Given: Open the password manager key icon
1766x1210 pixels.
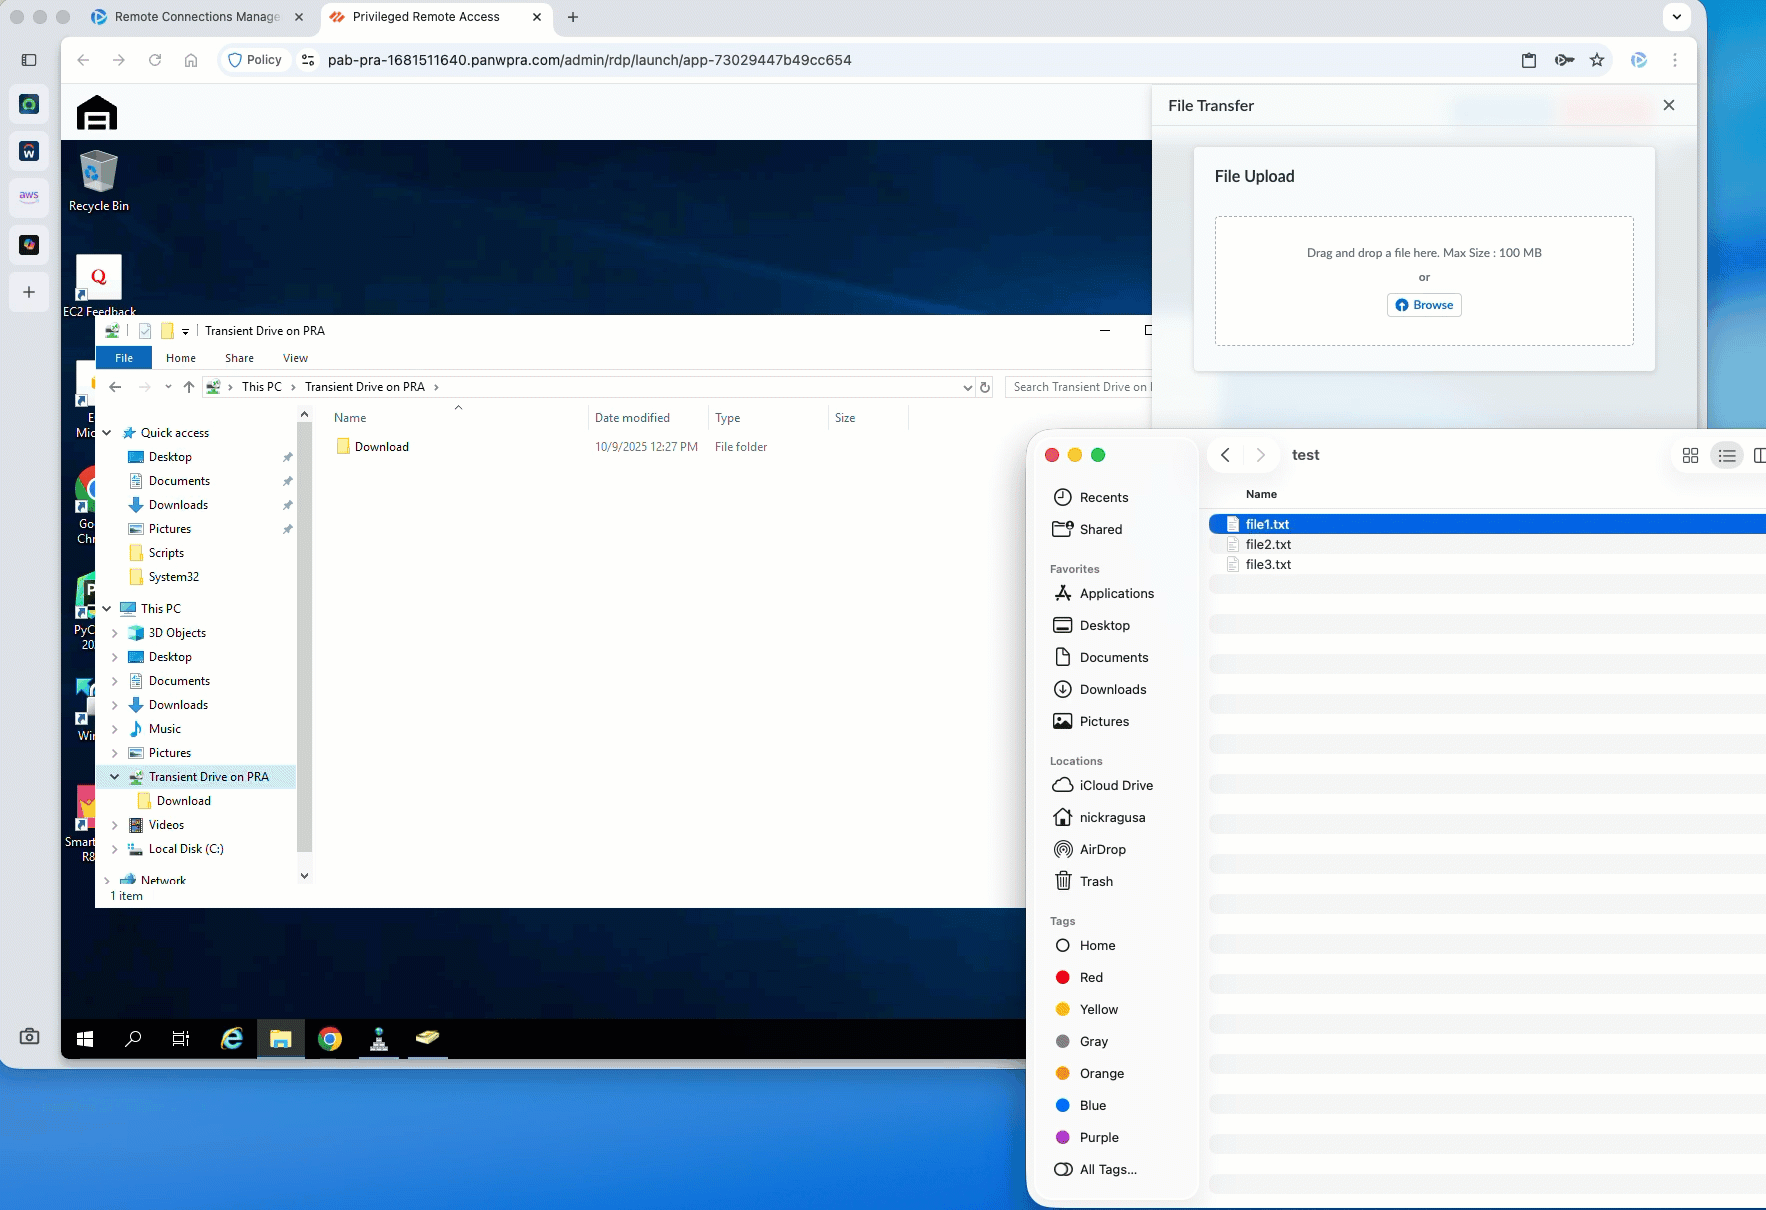Looking at the screenshot, I should click(1564, 60).
